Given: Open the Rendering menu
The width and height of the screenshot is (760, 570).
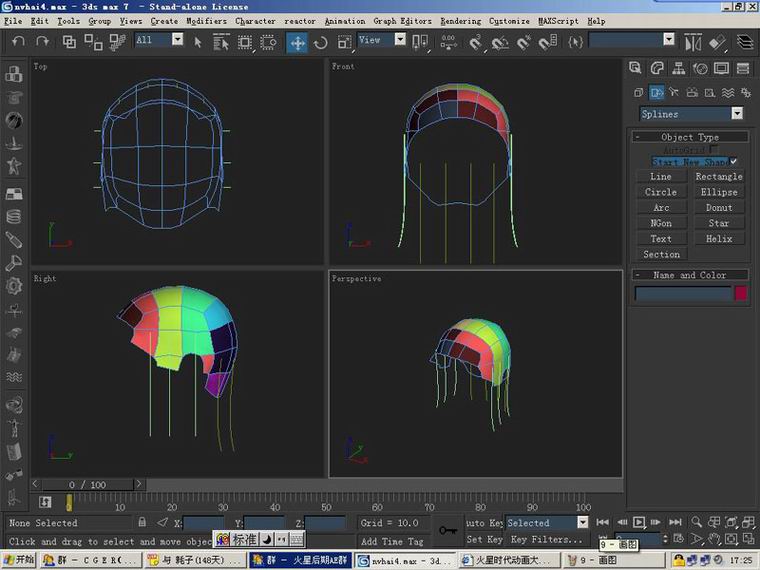Looking at the screenshot, I should tap(460, 21).
